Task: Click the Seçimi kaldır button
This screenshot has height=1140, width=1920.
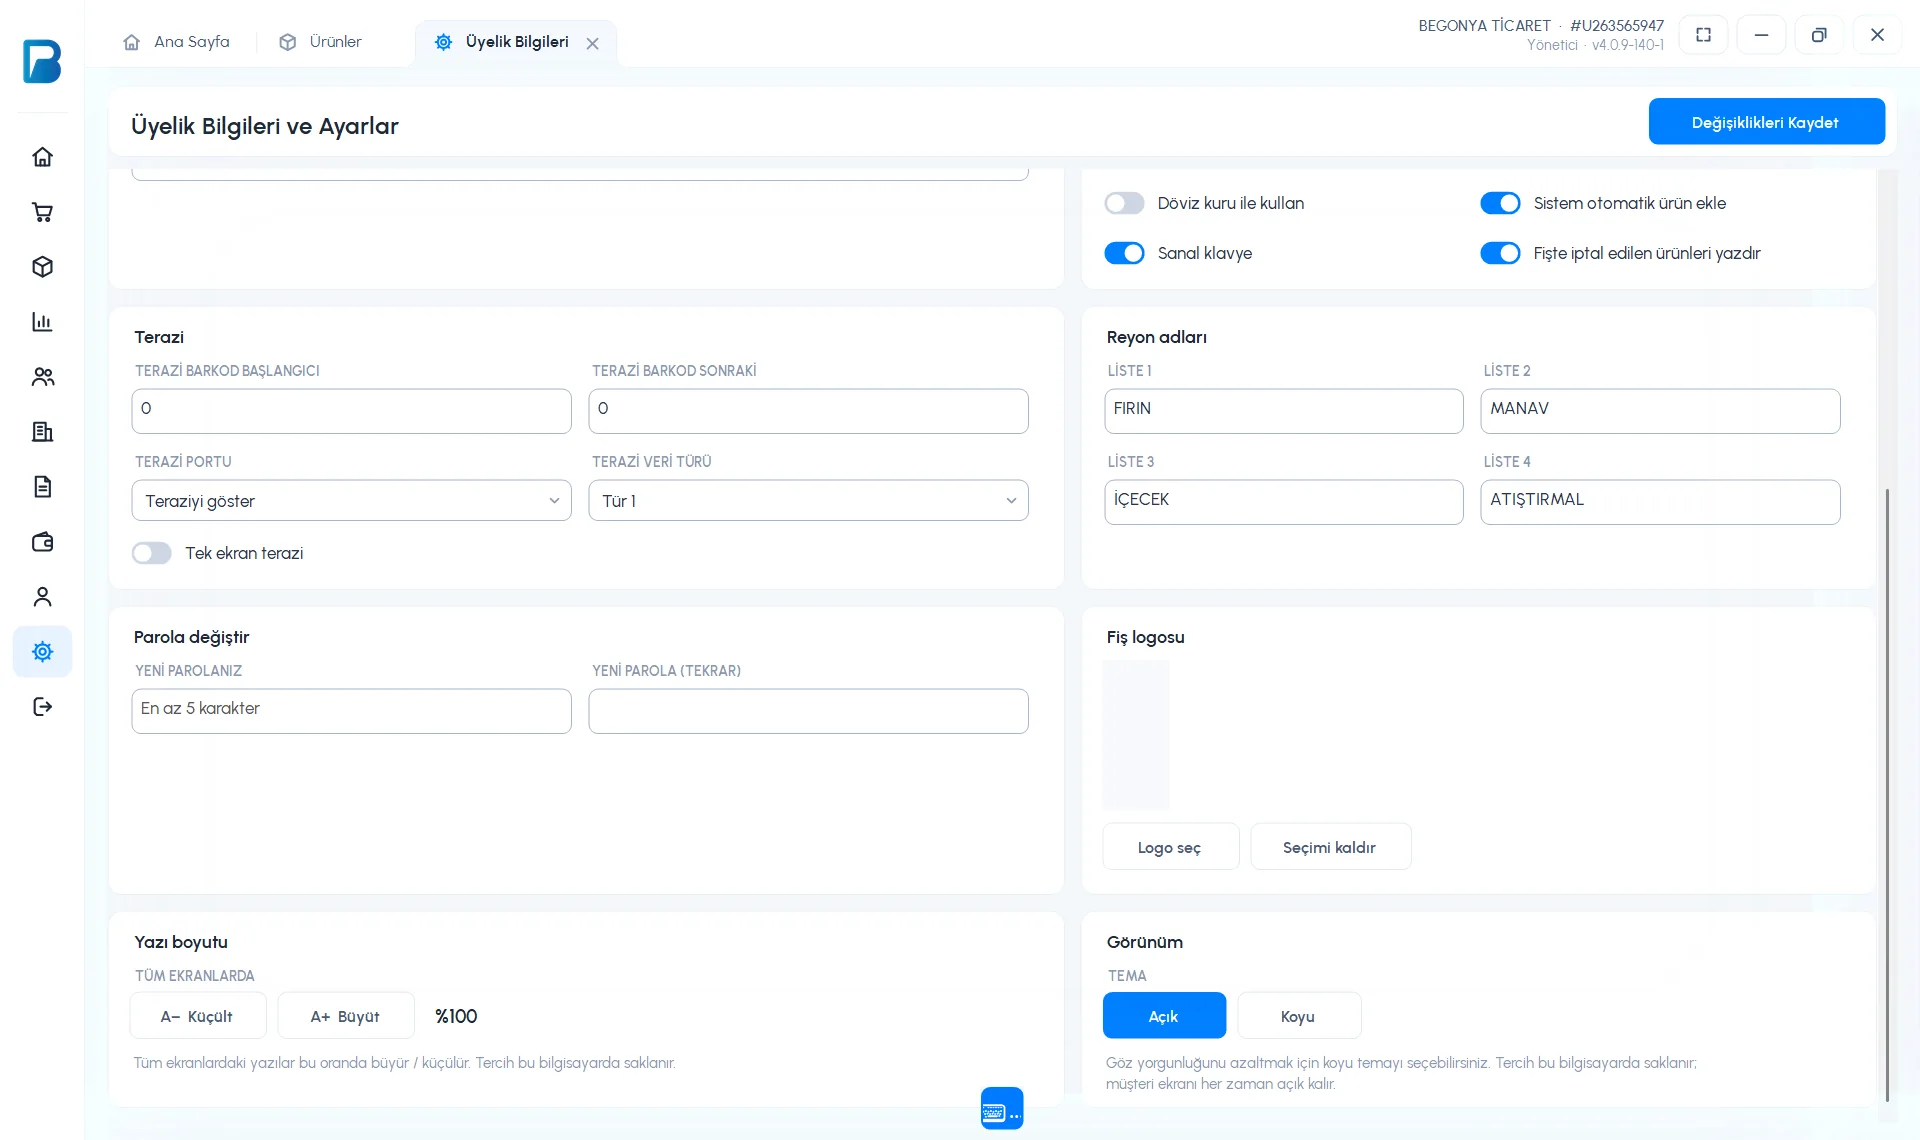Action: pos(1330,847)
